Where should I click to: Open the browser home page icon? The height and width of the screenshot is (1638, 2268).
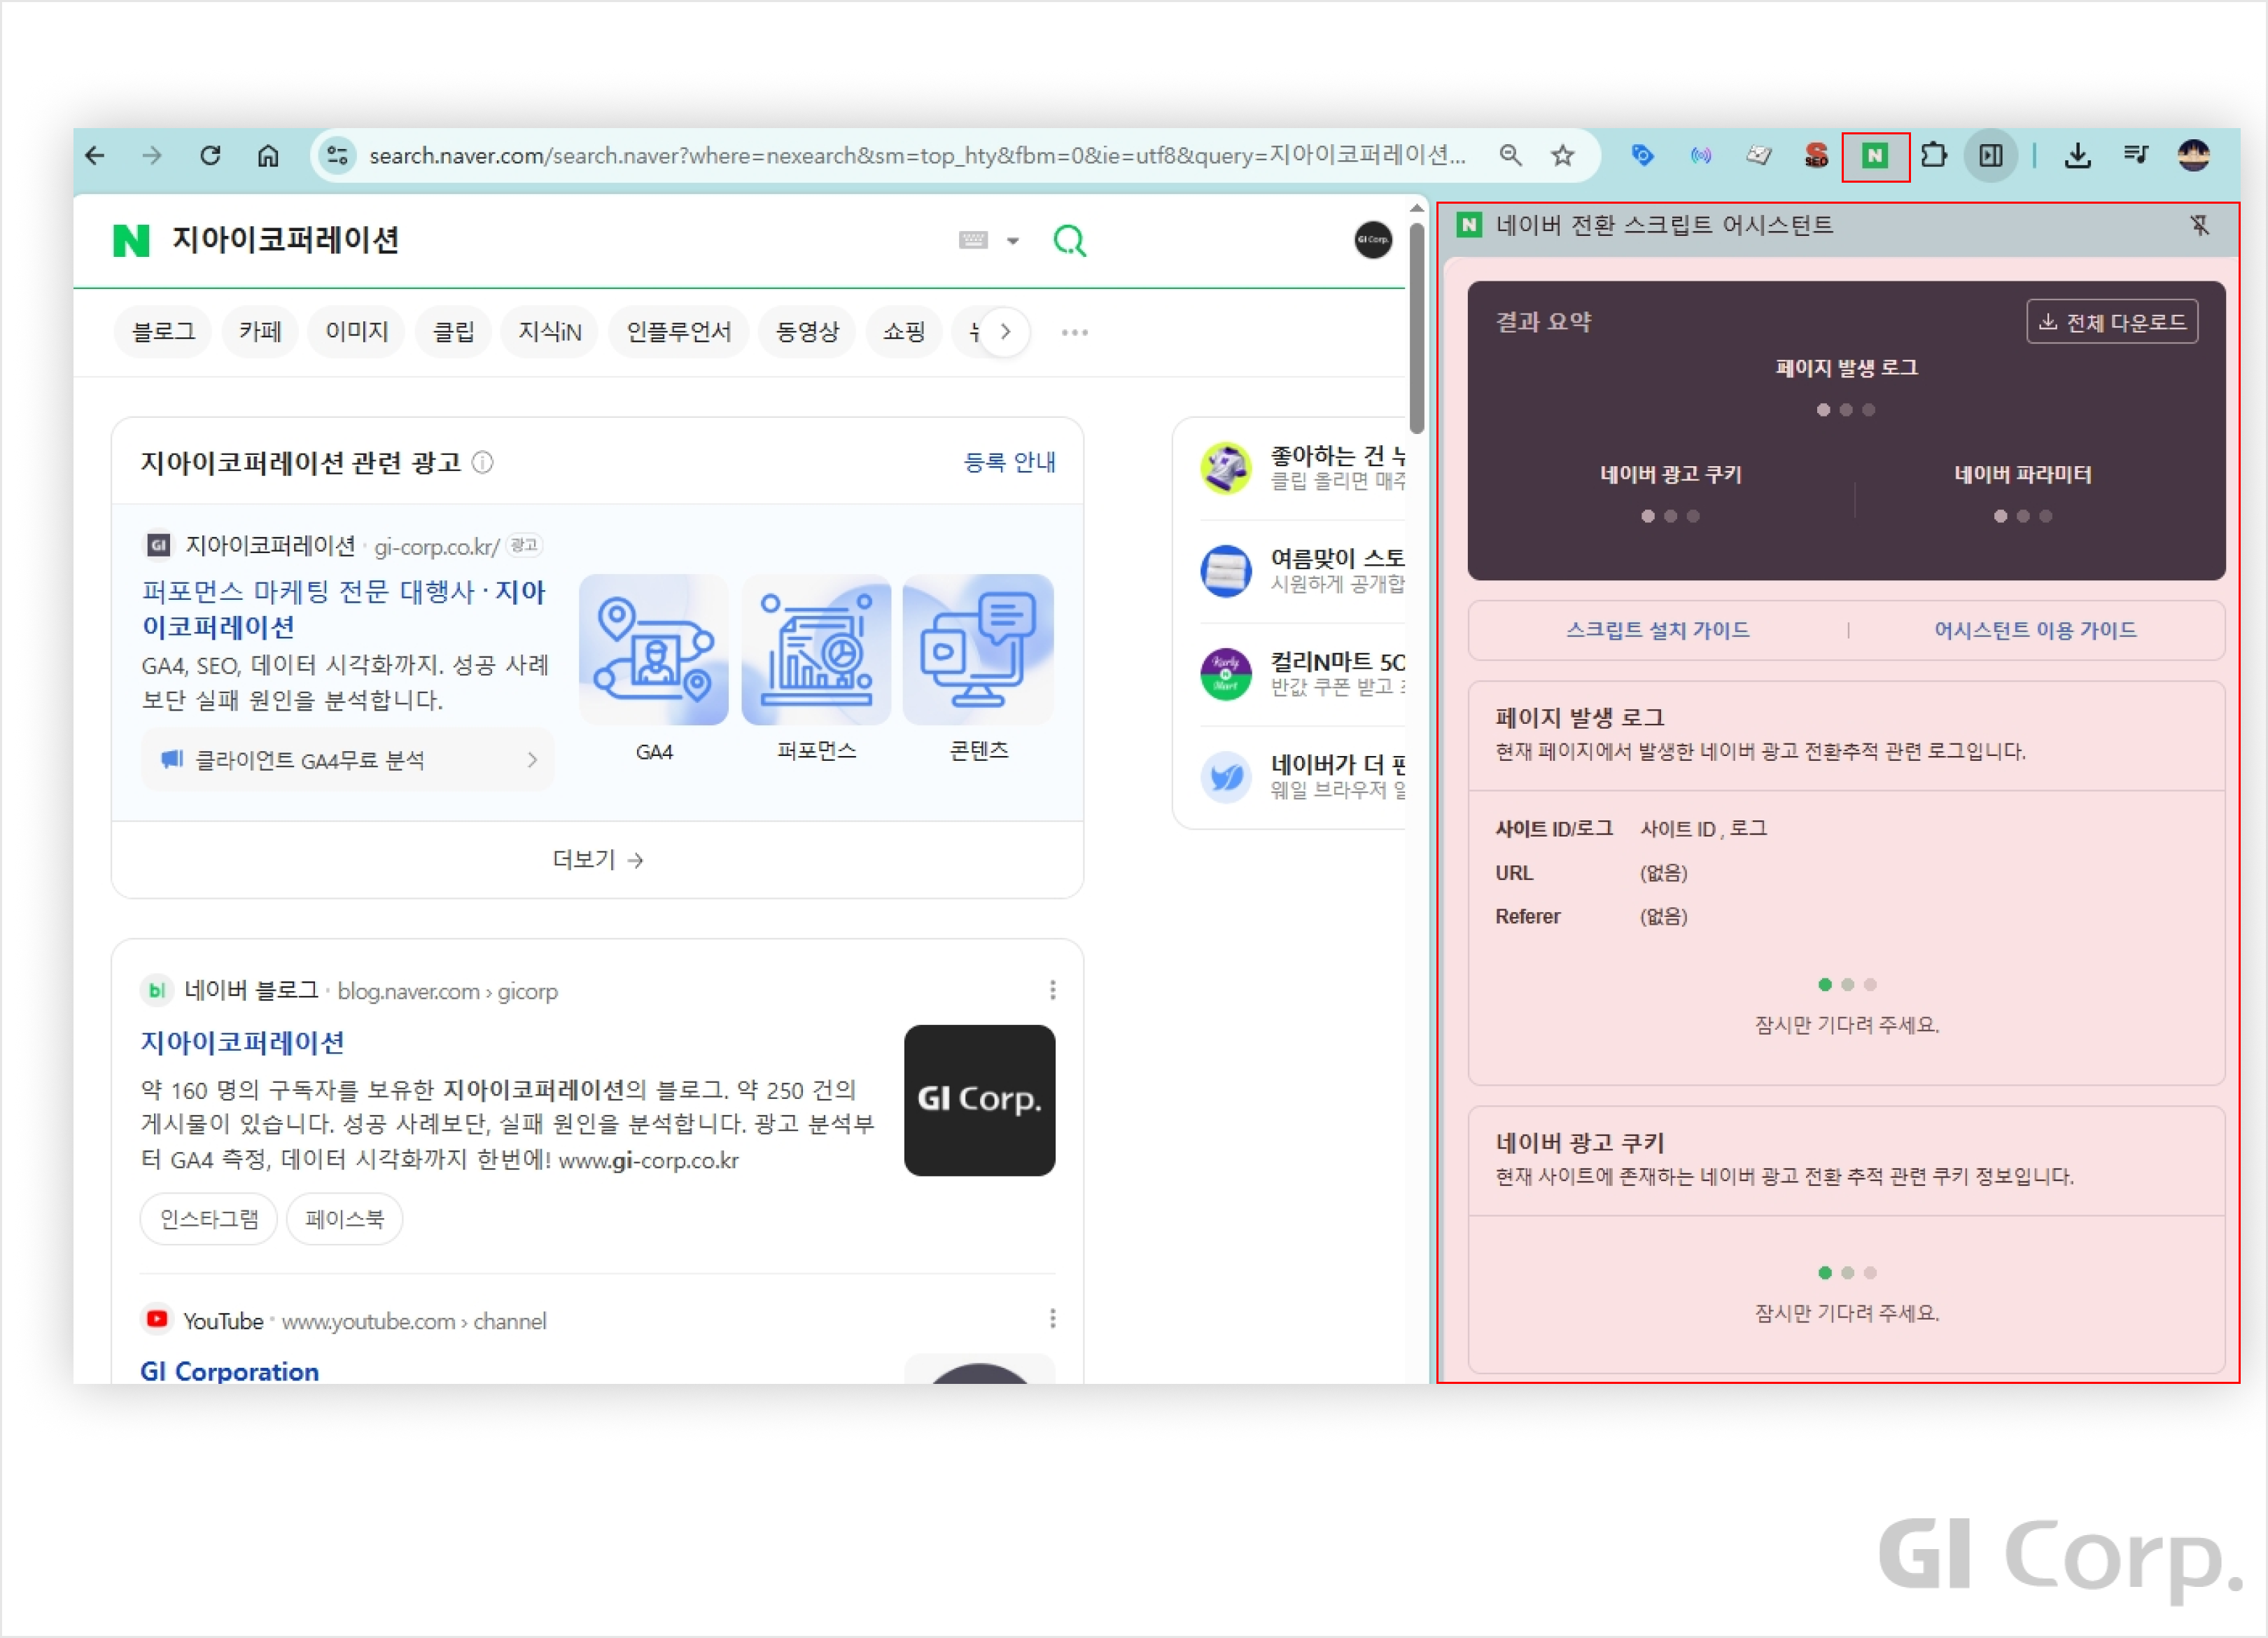268,156
